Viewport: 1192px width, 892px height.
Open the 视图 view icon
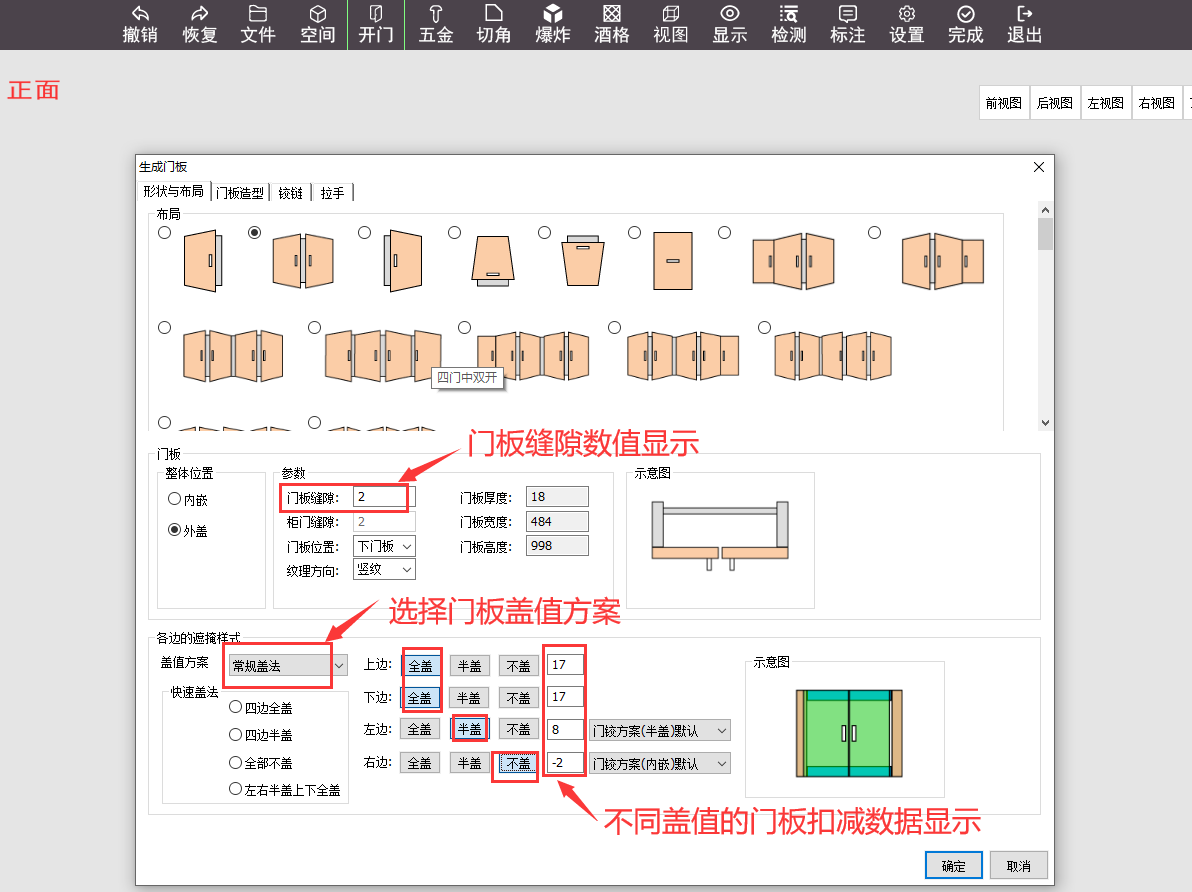tap(670, 24)
